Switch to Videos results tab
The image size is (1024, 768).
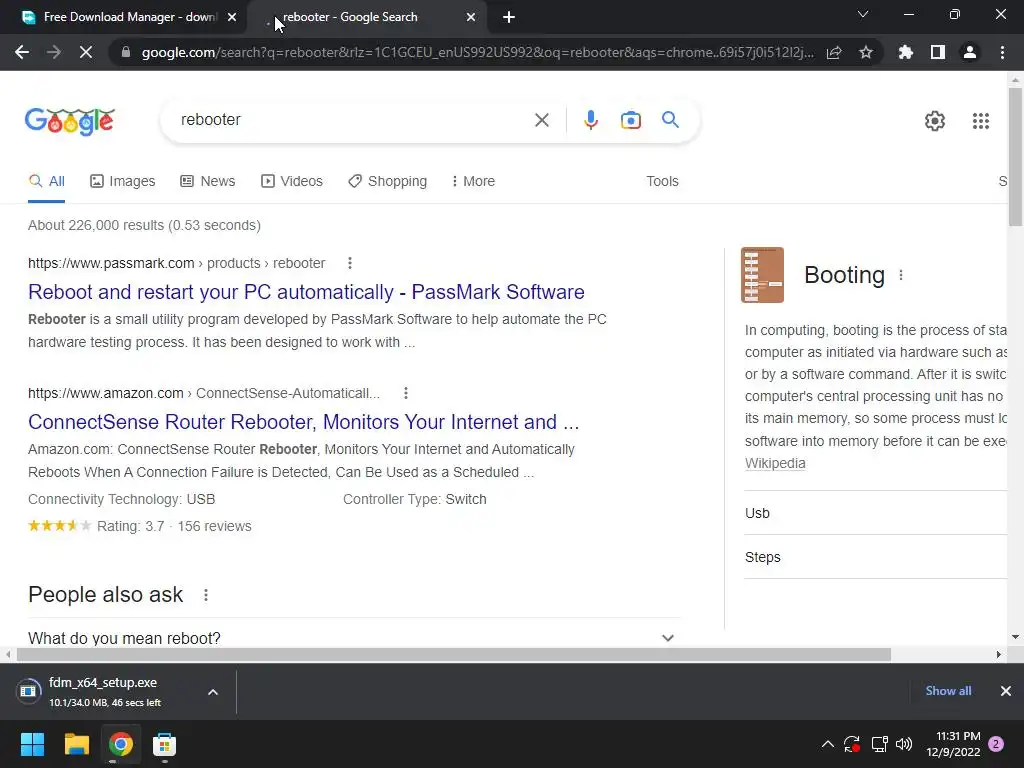pyautogui.click(x=292, y=181)
